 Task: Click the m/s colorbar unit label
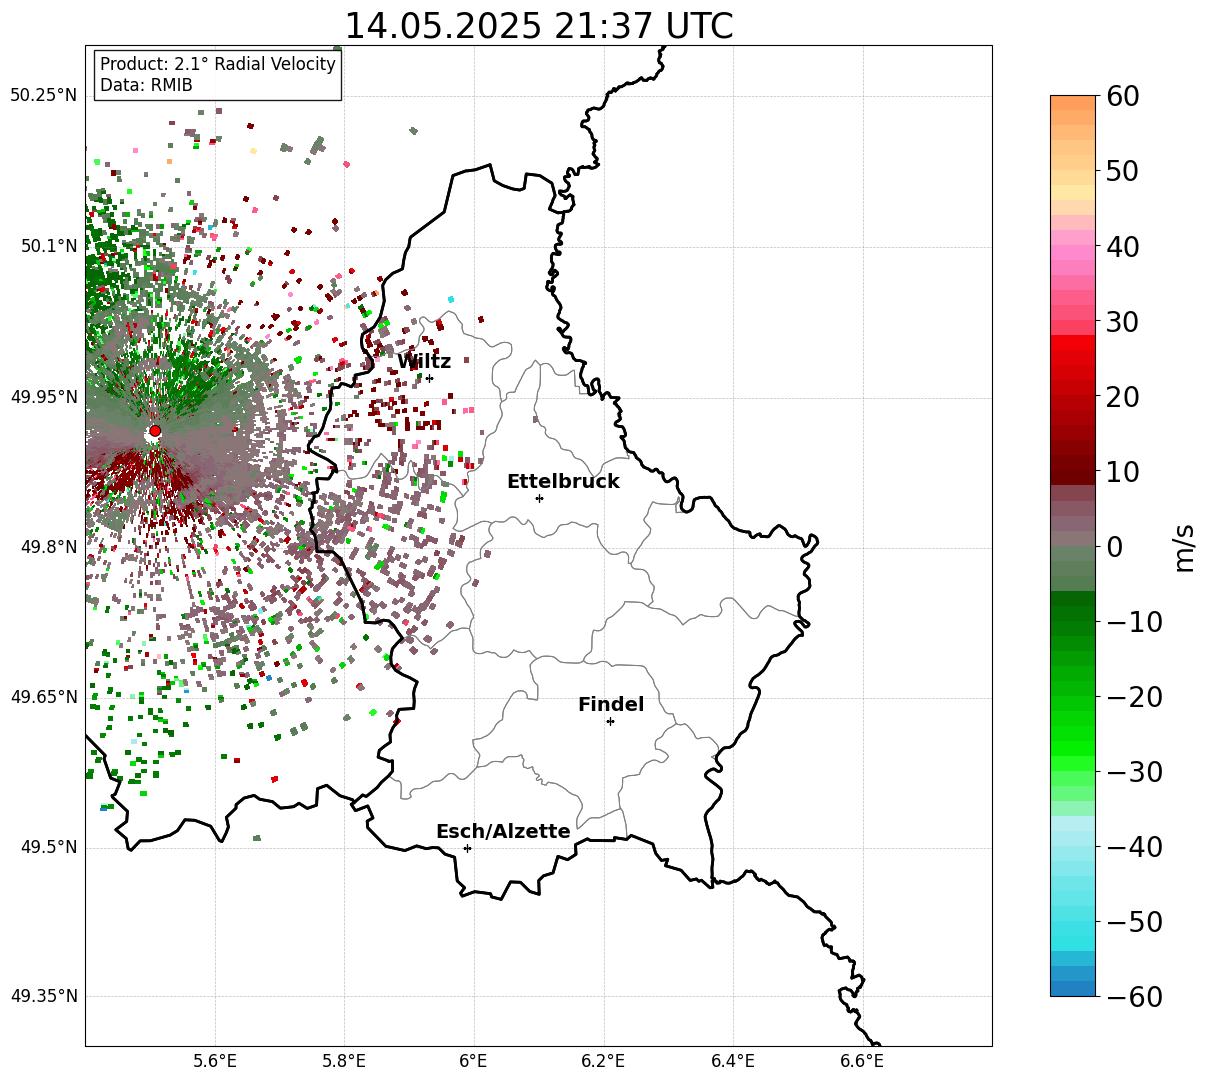[1185, 547]
